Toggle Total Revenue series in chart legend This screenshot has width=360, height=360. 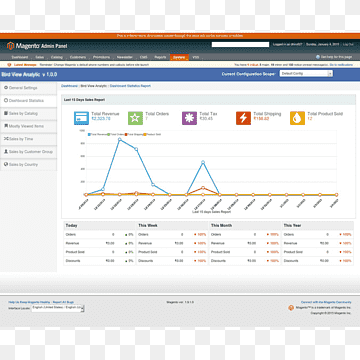coord(98,134)
